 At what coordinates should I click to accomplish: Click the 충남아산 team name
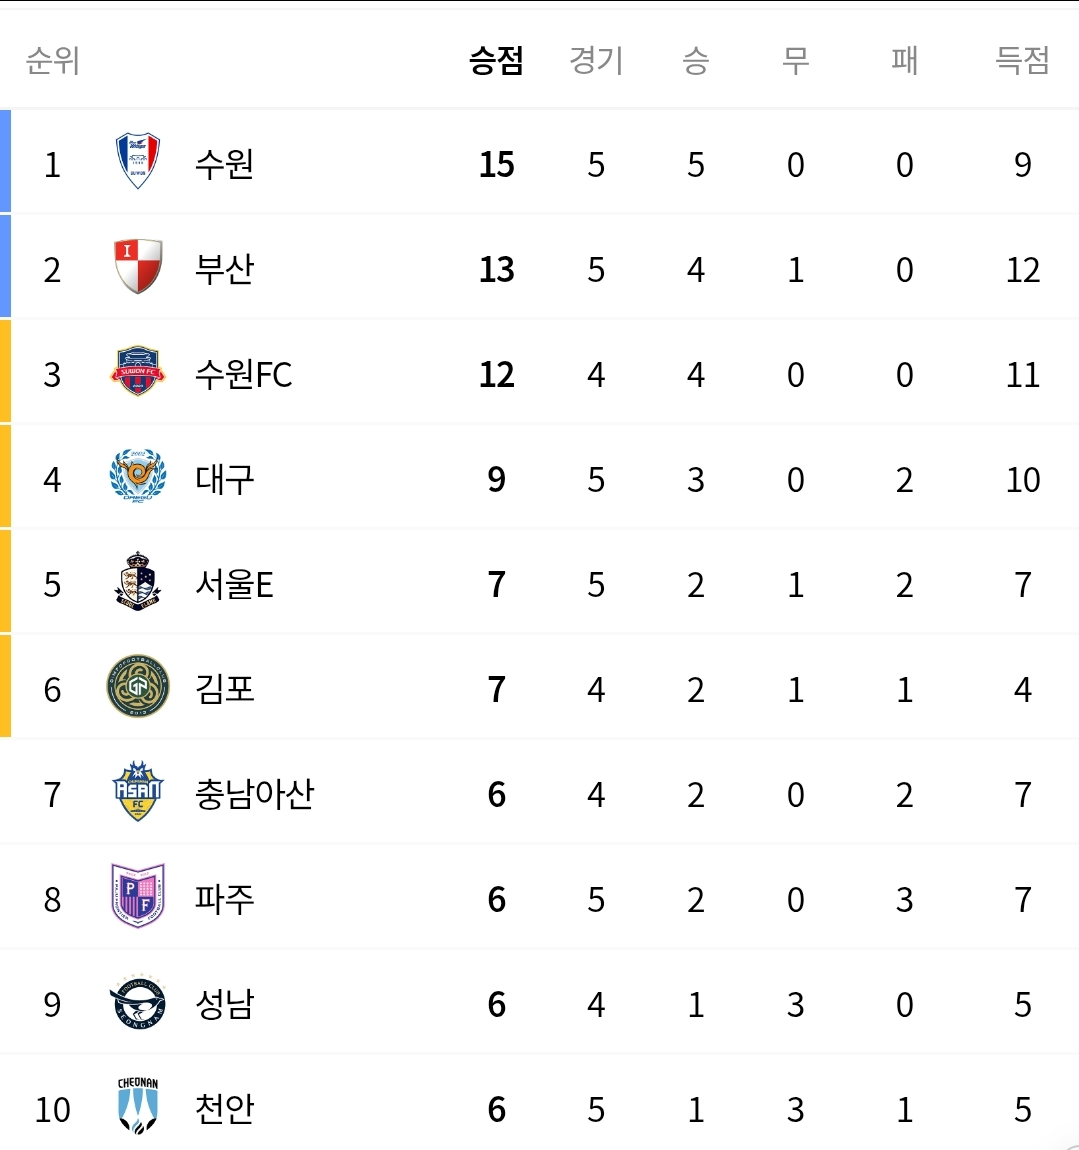coord(254,794)
